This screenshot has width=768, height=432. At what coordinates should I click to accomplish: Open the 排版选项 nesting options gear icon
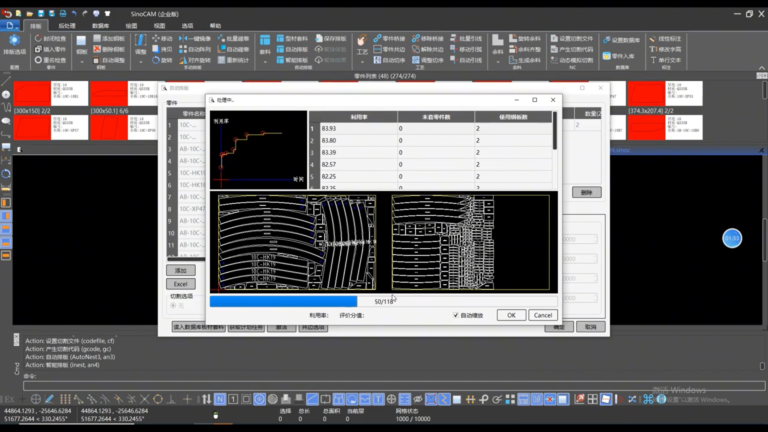click(x=14, y=41)
